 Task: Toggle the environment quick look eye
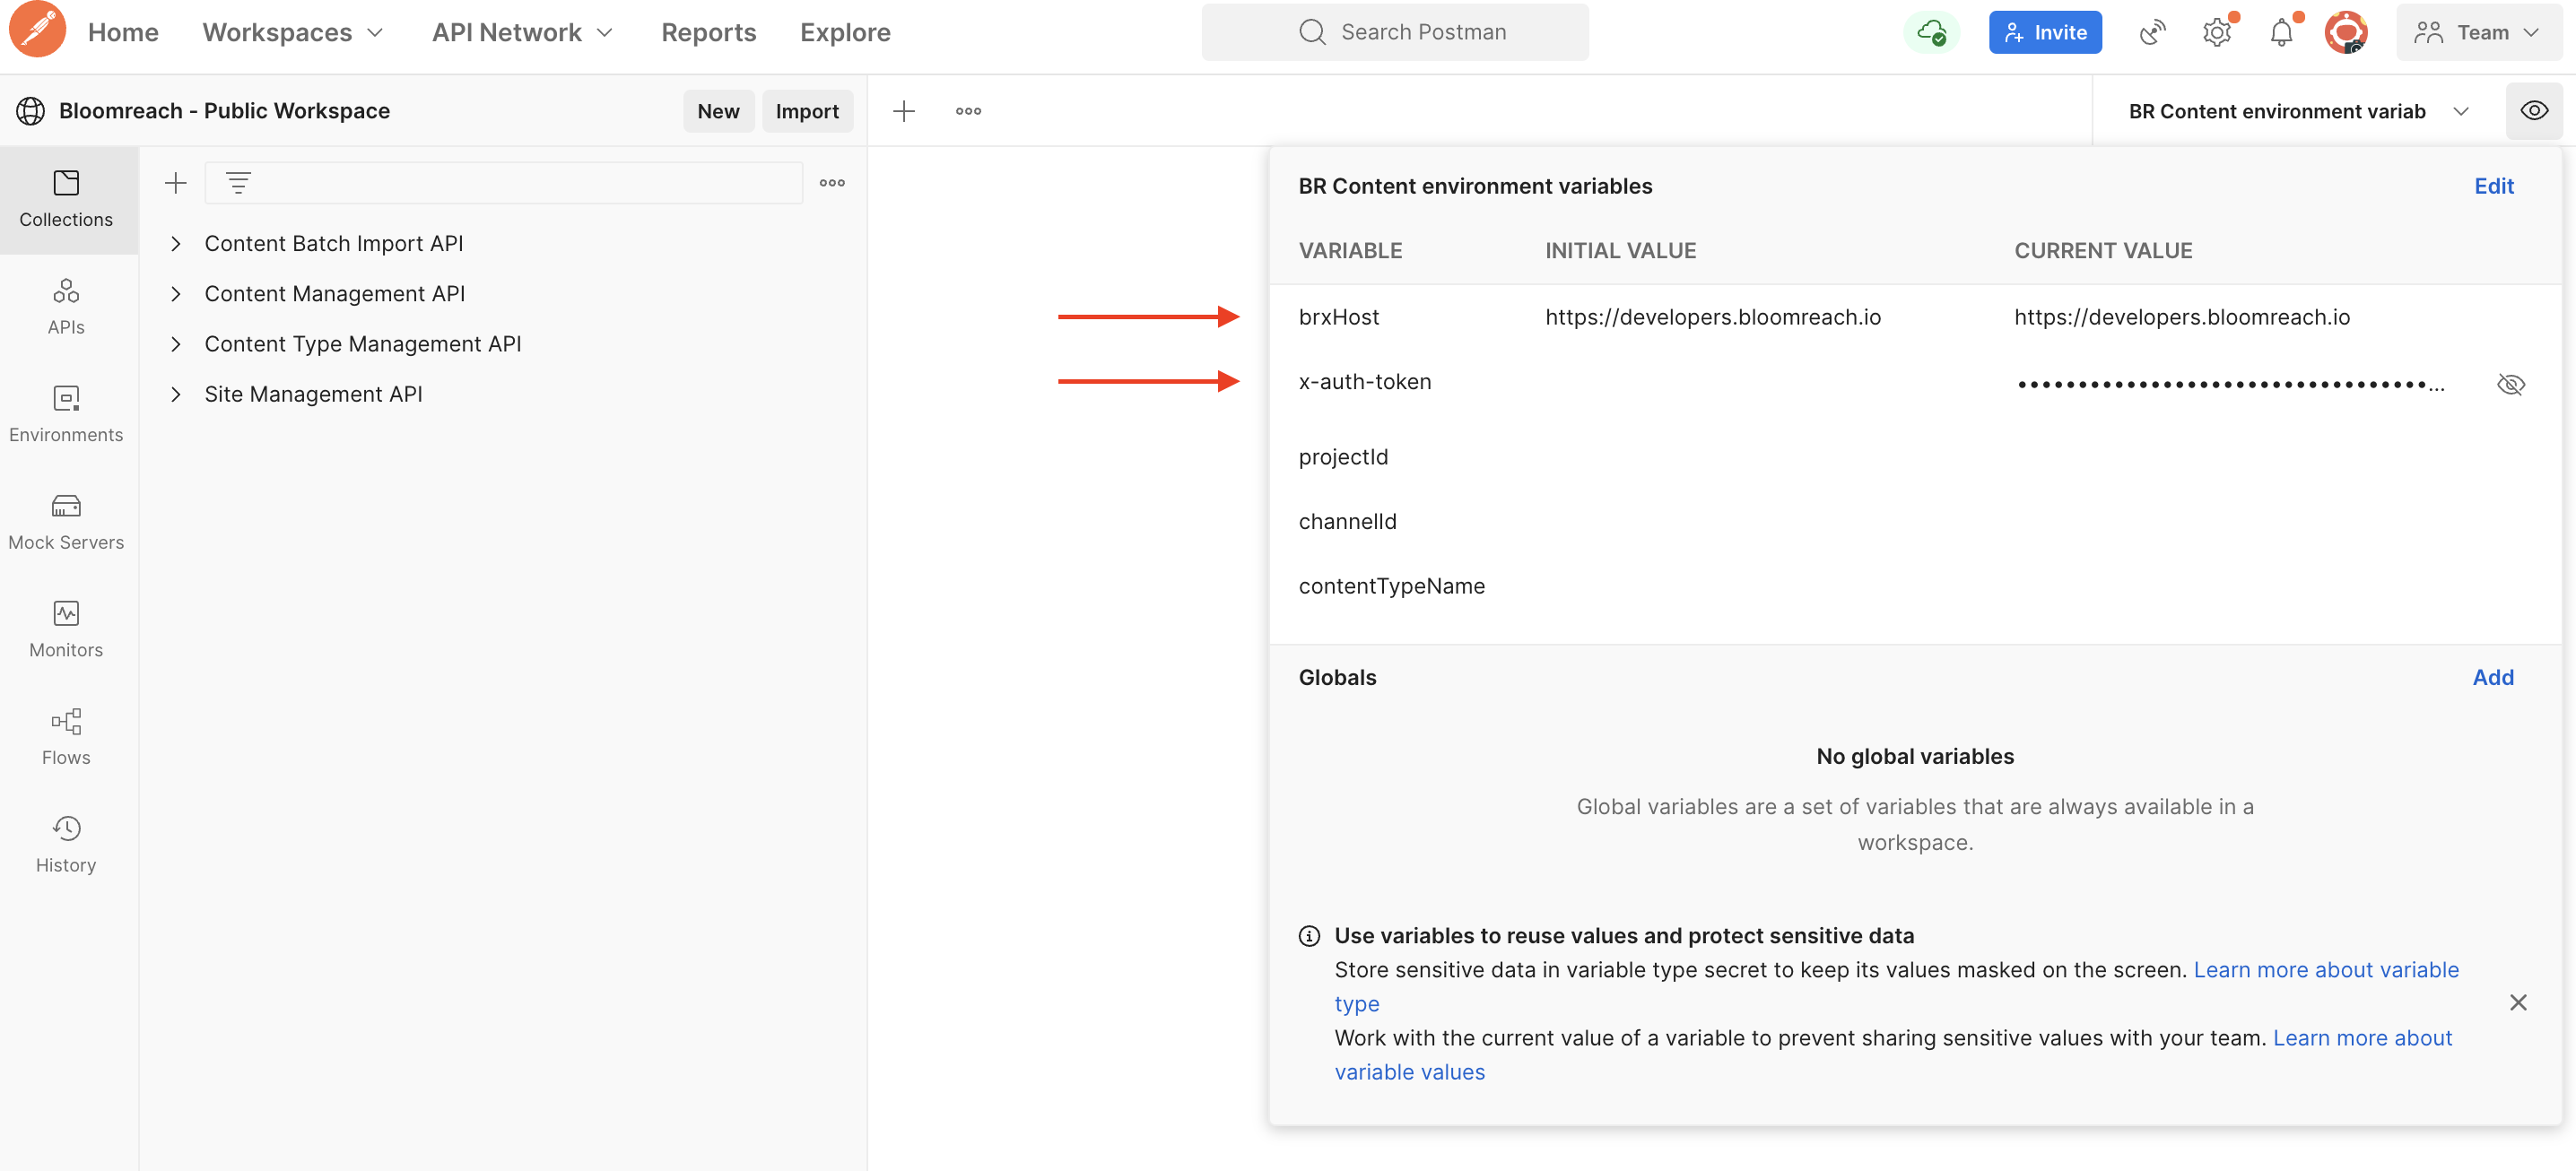click(2533, 110)
